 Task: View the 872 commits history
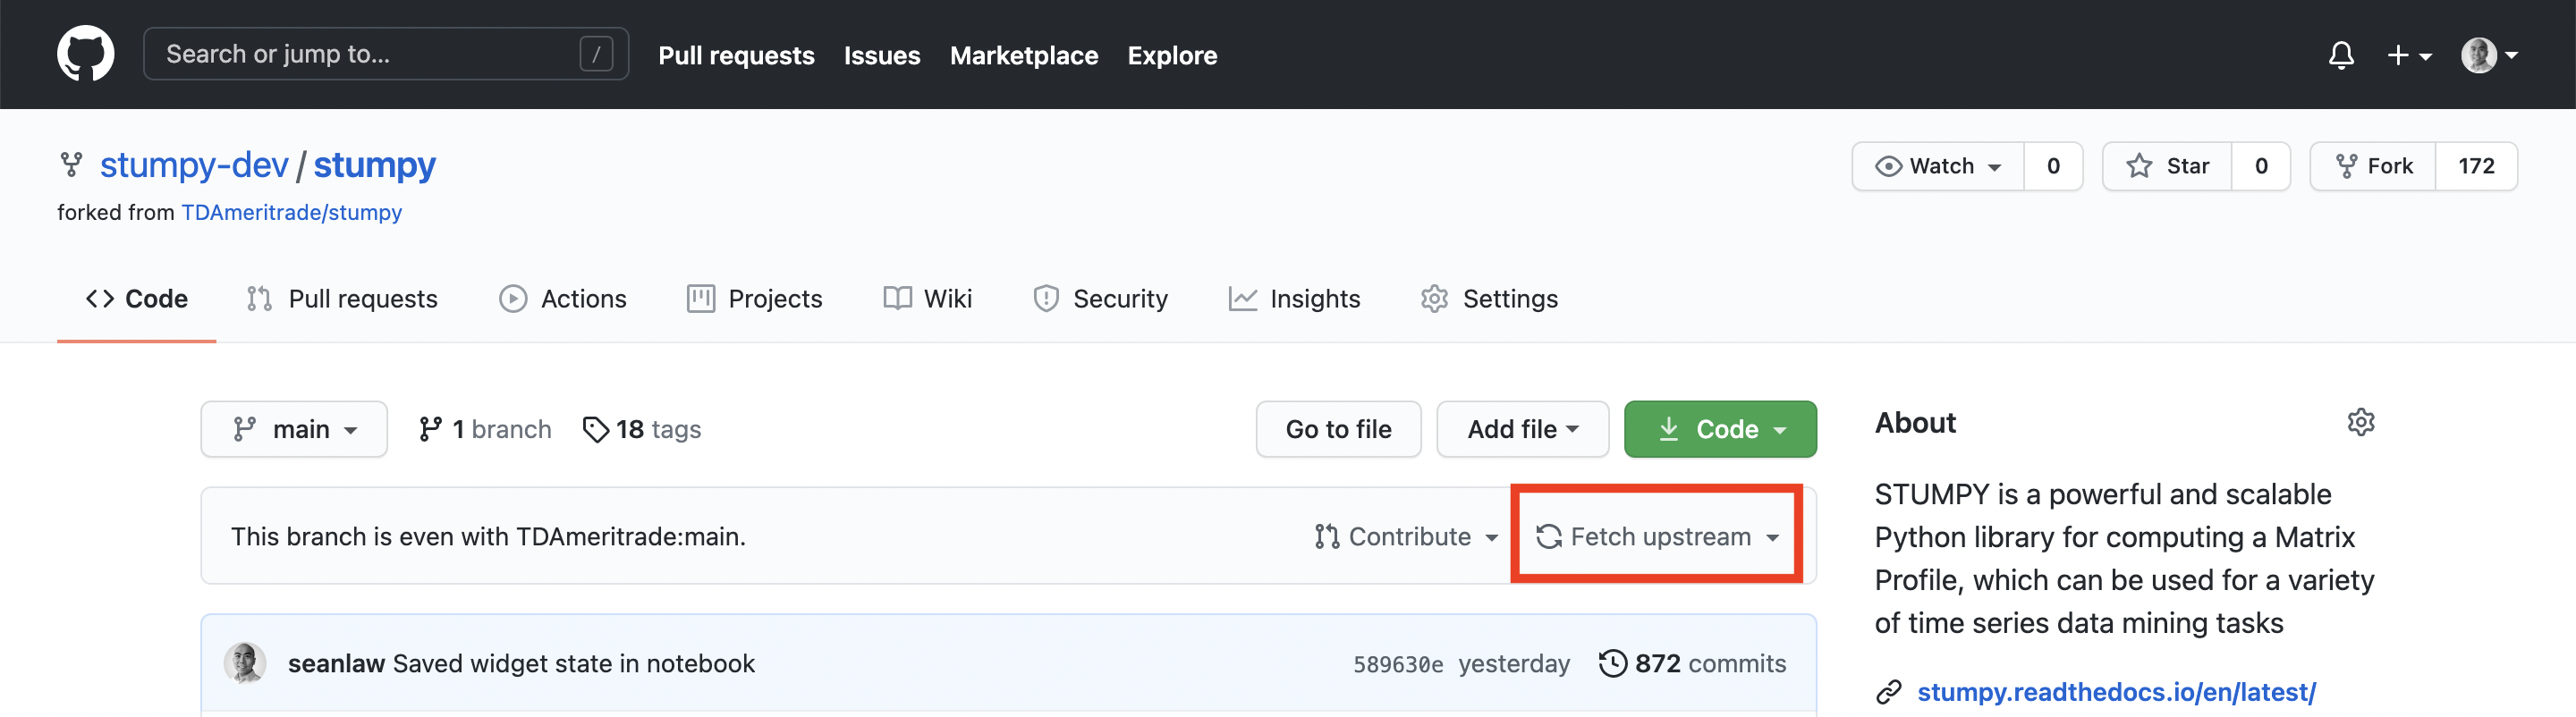tap(1692, 663)
